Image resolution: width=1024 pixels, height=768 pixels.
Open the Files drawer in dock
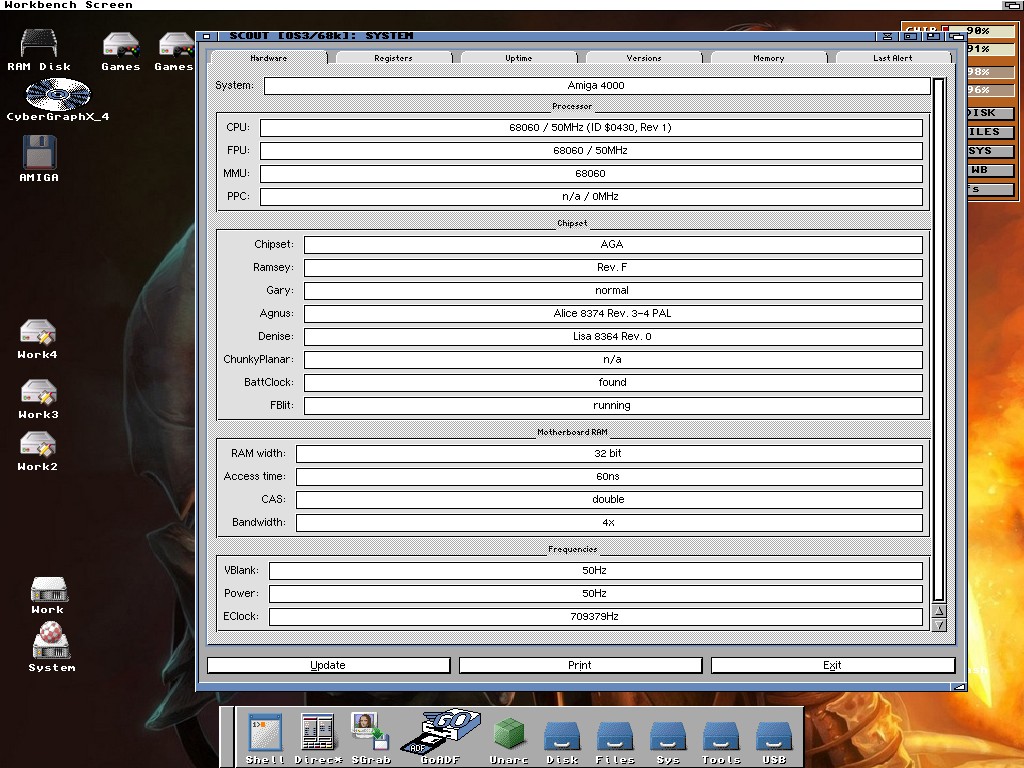pos(615,743)
